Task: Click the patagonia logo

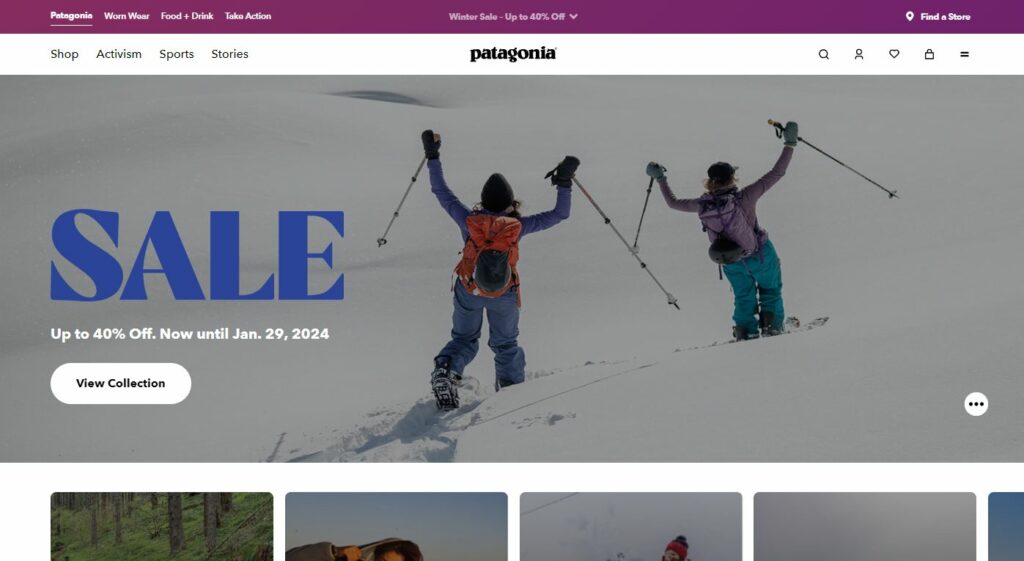Action: pos(513,54)
